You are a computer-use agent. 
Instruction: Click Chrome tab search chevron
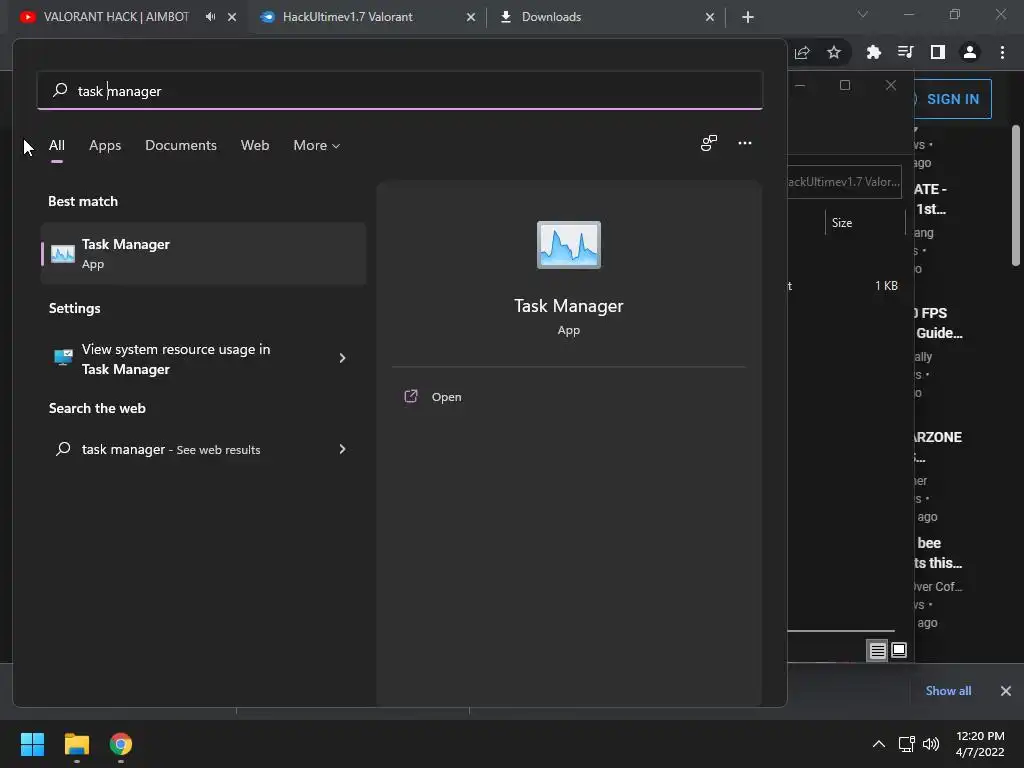point(863,14)
